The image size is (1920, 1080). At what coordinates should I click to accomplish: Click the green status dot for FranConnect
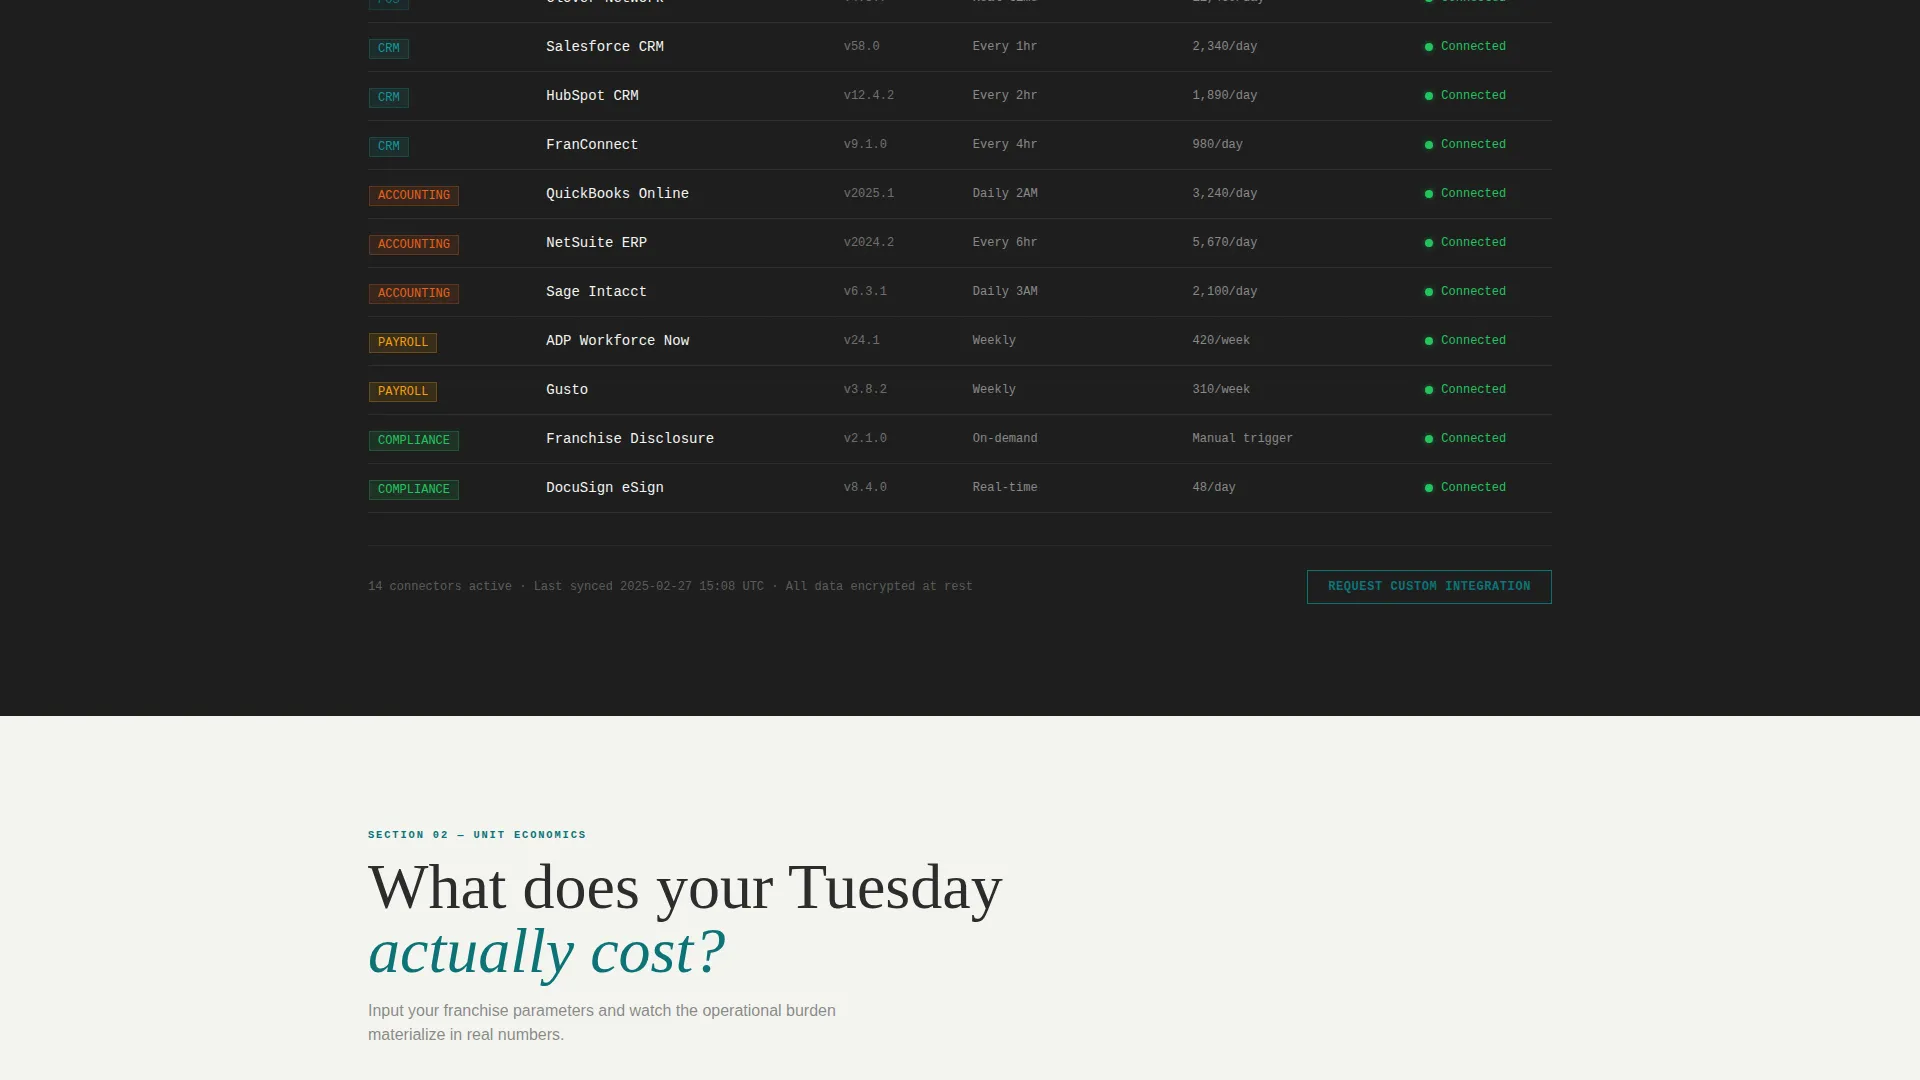[1429, 145]
